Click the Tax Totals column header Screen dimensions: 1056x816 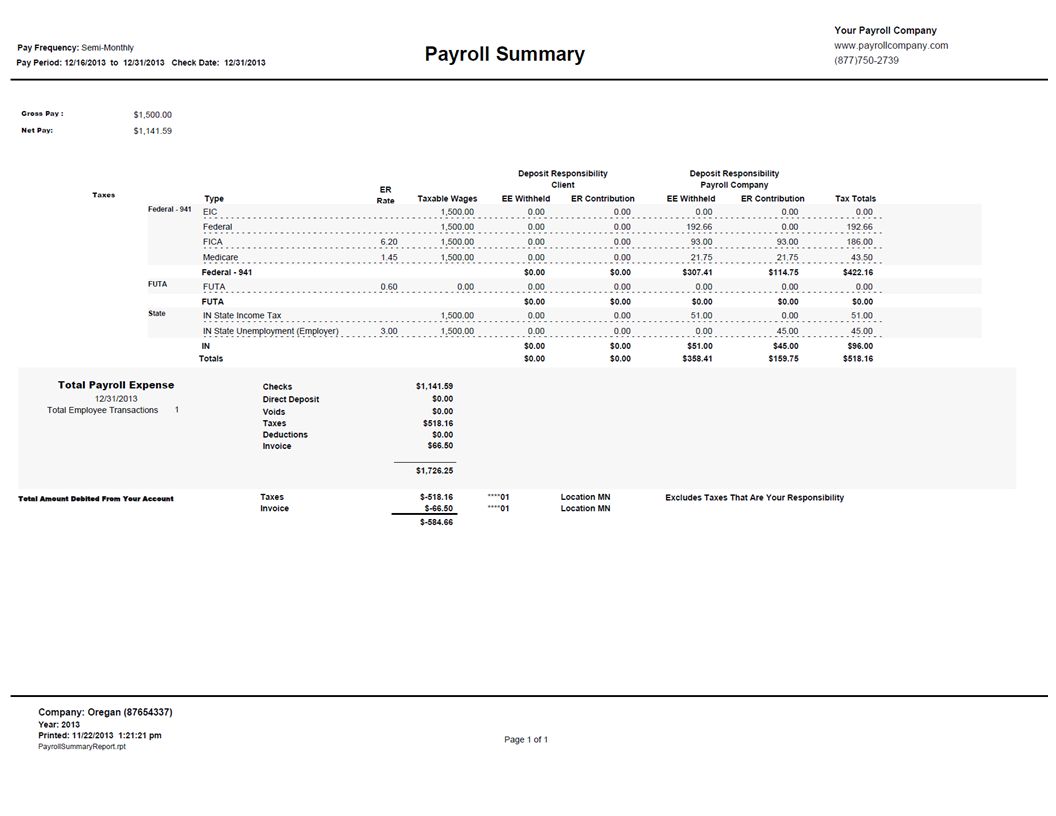855,199
